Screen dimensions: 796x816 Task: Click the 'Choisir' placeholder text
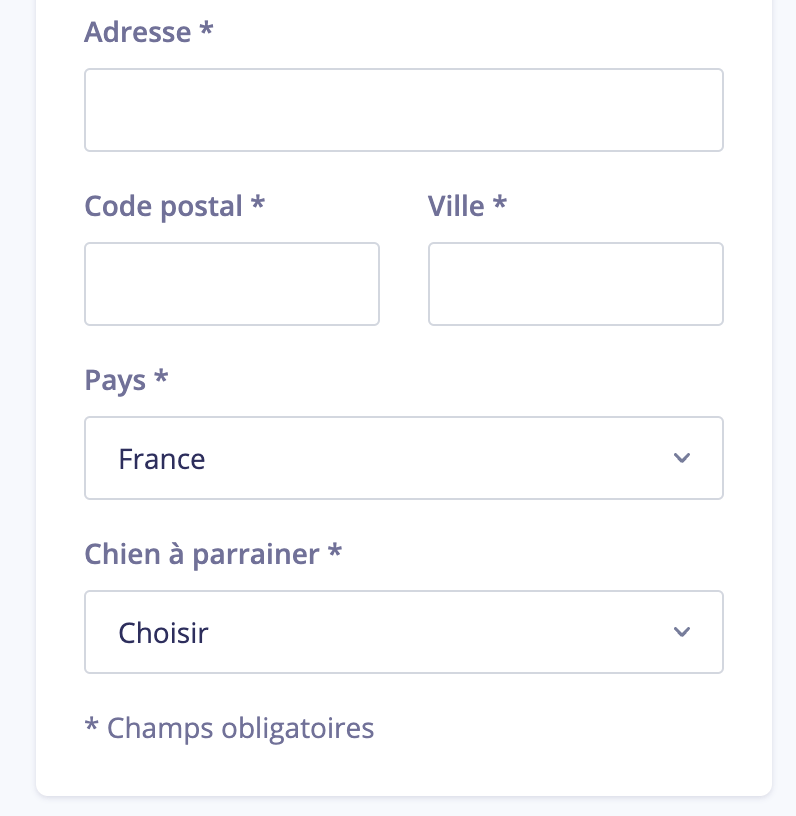point(163,633)
